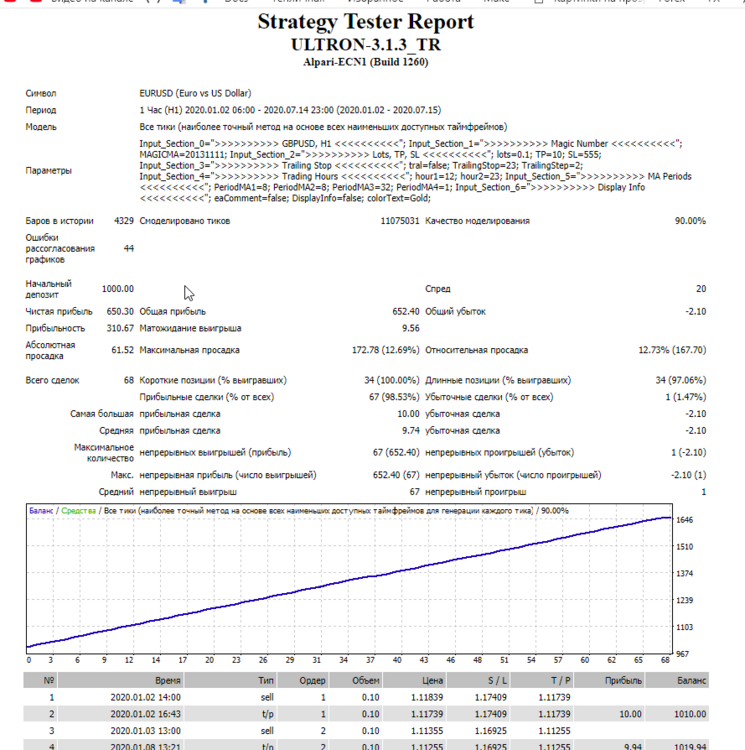Select the gross profit value 652.40 beside 'Общая прибыль'
The height and width of the screenshot is (750, 745).
[405, 311]
